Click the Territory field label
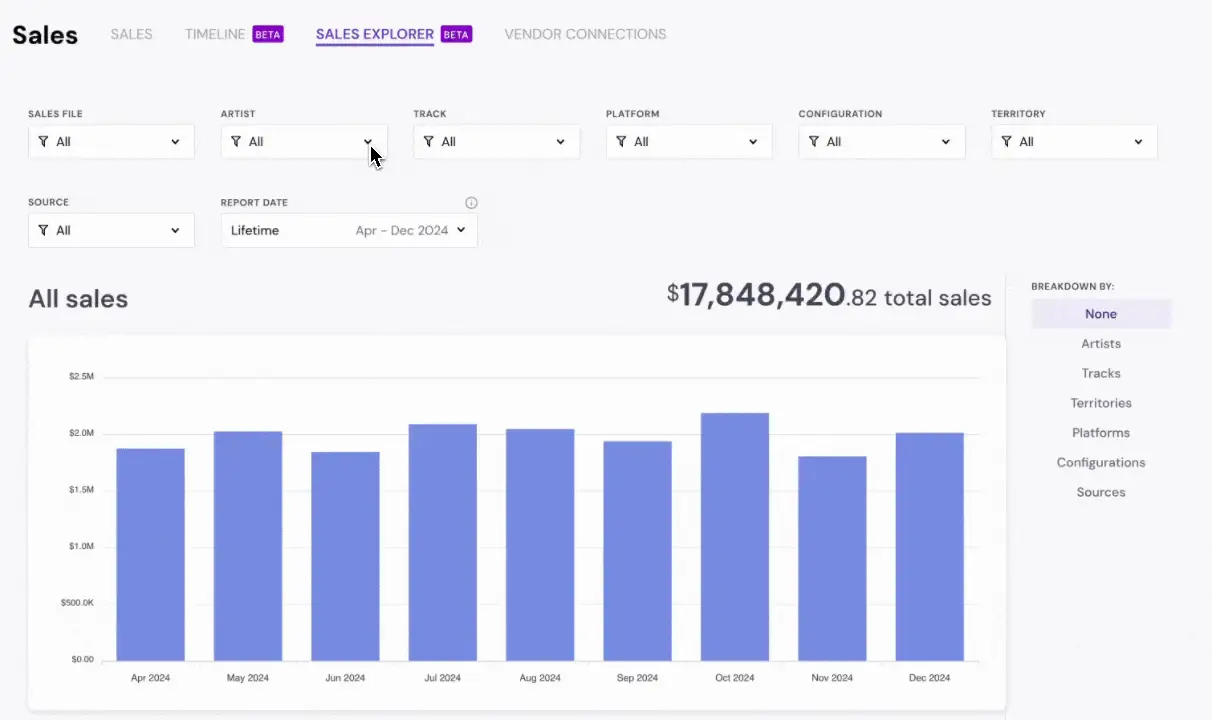1212x720 pixels. (x=1018, y=114)
